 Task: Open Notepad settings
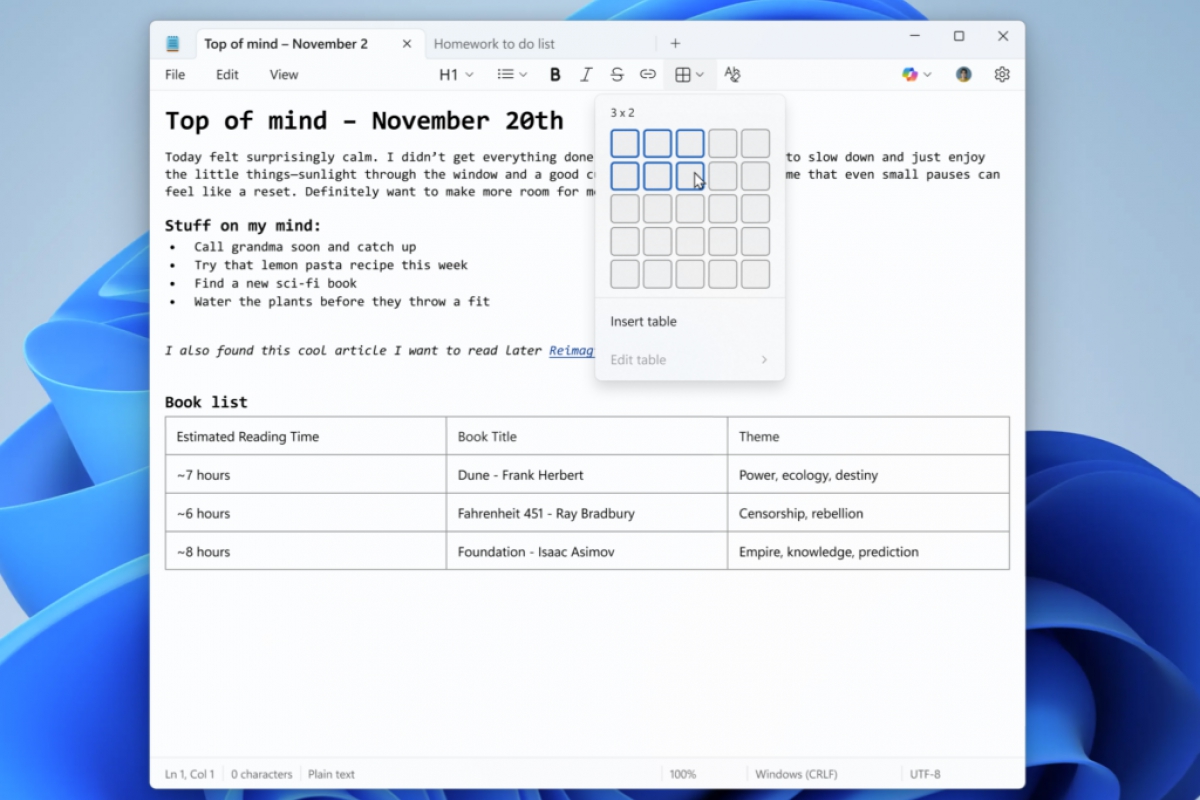point(1001,74)
